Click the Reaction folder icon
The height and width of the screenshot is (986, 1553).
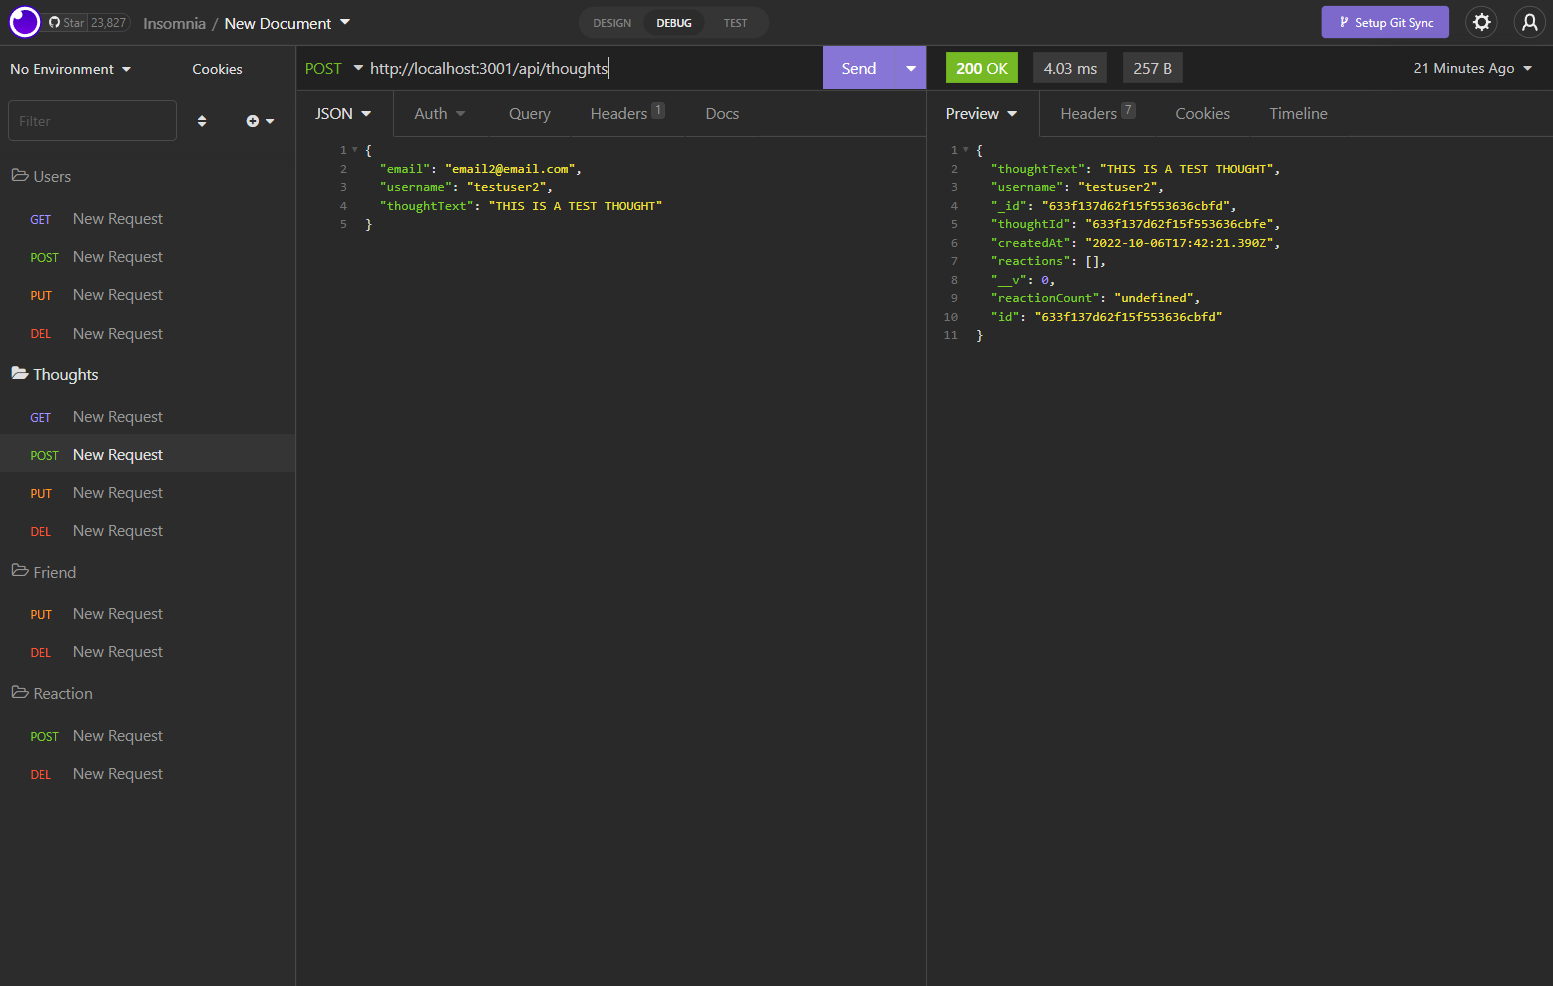click(19, 692)
